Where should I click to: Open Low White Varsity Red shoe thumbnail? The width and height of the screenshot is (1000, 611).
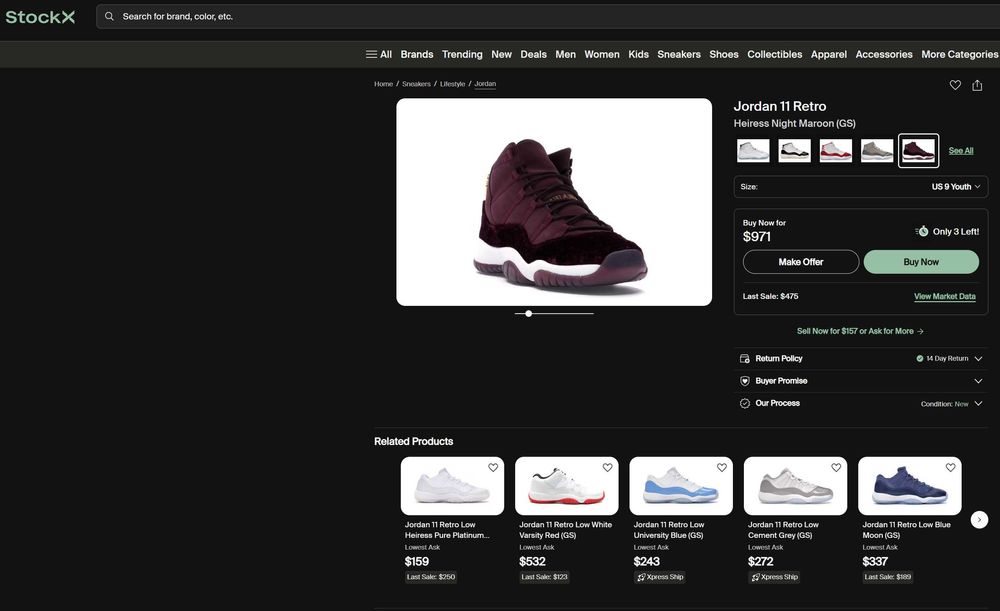coord(566,486)
